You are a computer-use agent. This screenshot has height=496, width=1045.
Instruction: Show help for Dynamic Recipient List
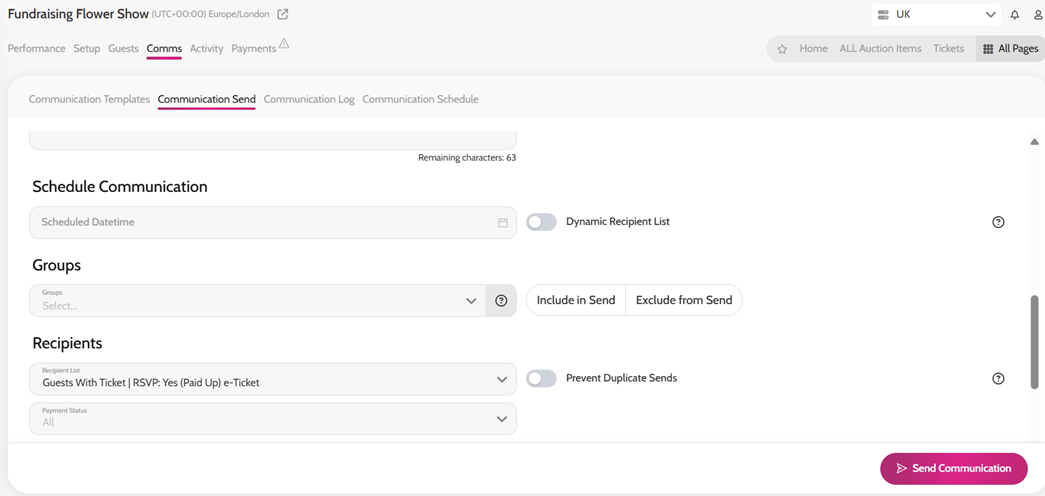(998, 223)
